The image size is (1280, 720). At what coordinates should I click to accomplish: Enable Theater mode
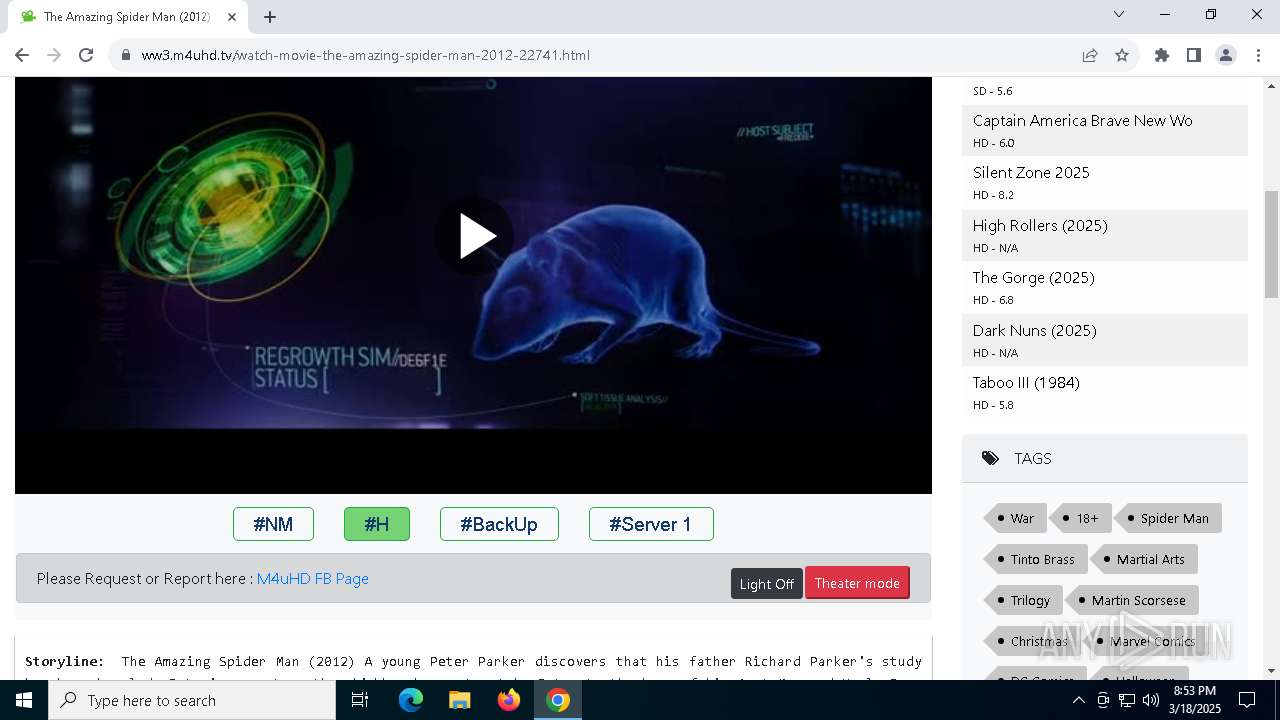click(857, 583)
